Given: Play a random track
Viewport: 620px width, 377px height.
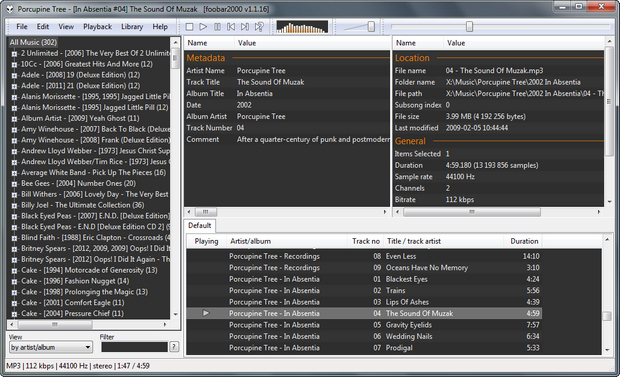Looking at the screenshot, I should [259, 27].
